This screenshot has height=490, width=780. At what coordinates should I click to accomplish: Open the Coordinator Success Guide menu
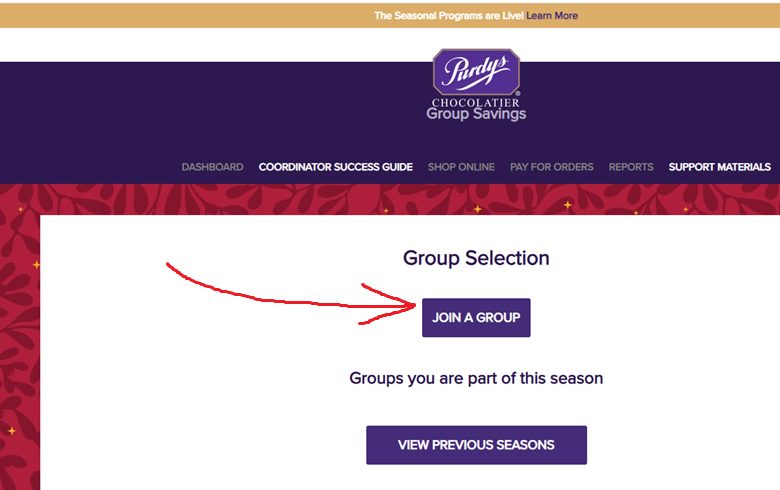click(335, 167)
